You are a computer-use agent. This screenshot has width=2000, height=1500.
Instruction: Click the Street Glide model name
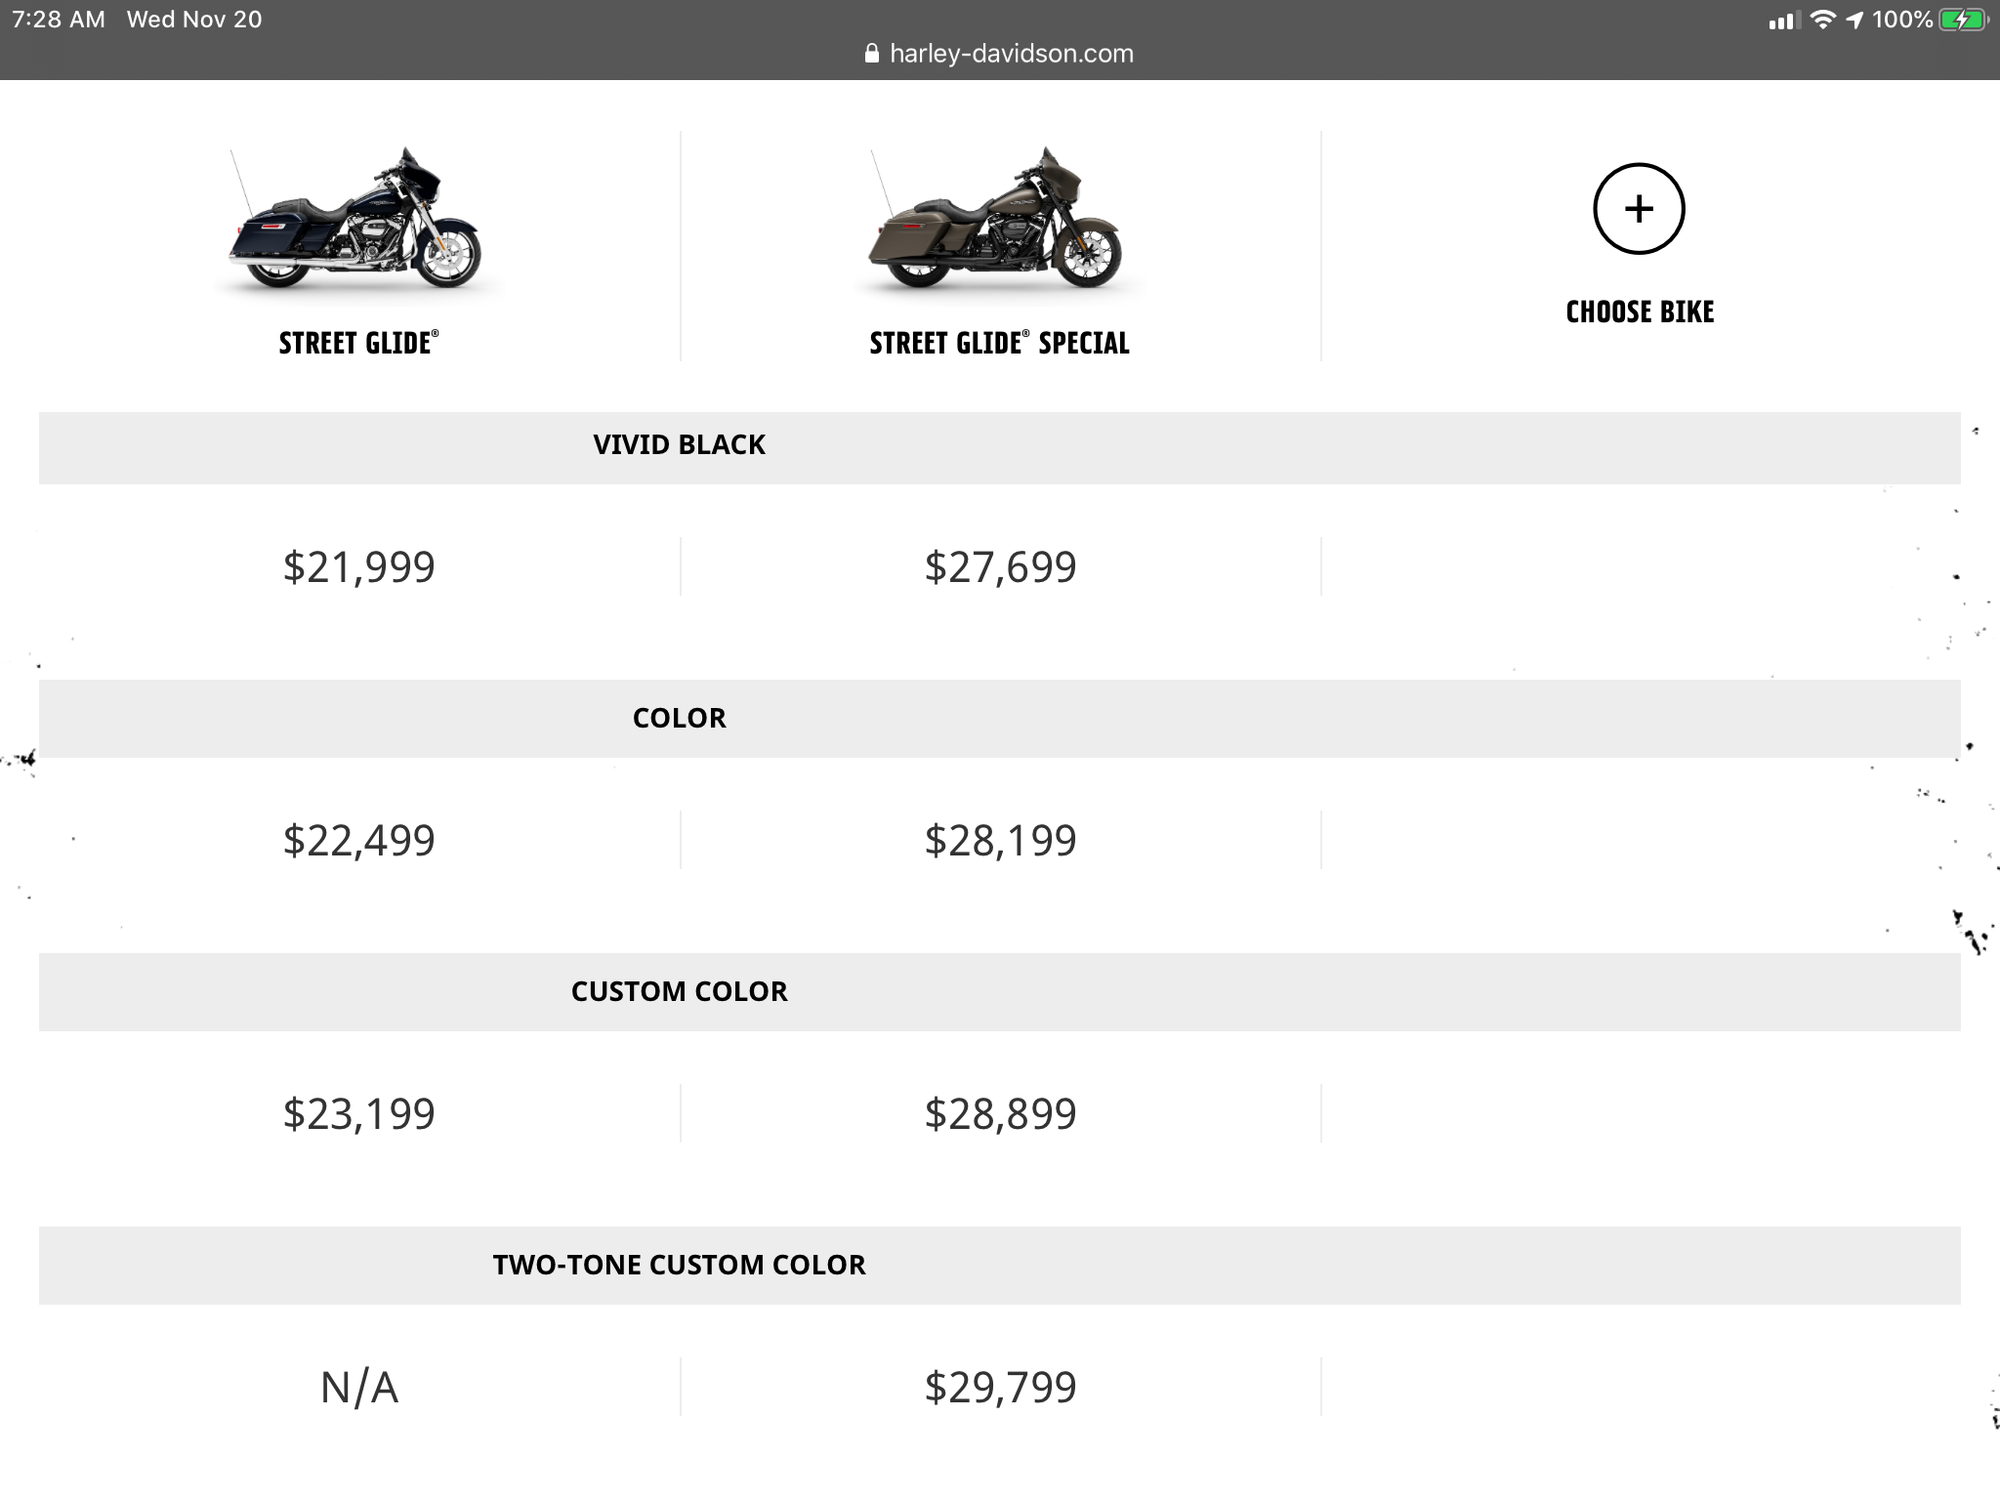[x=358, y=344]
